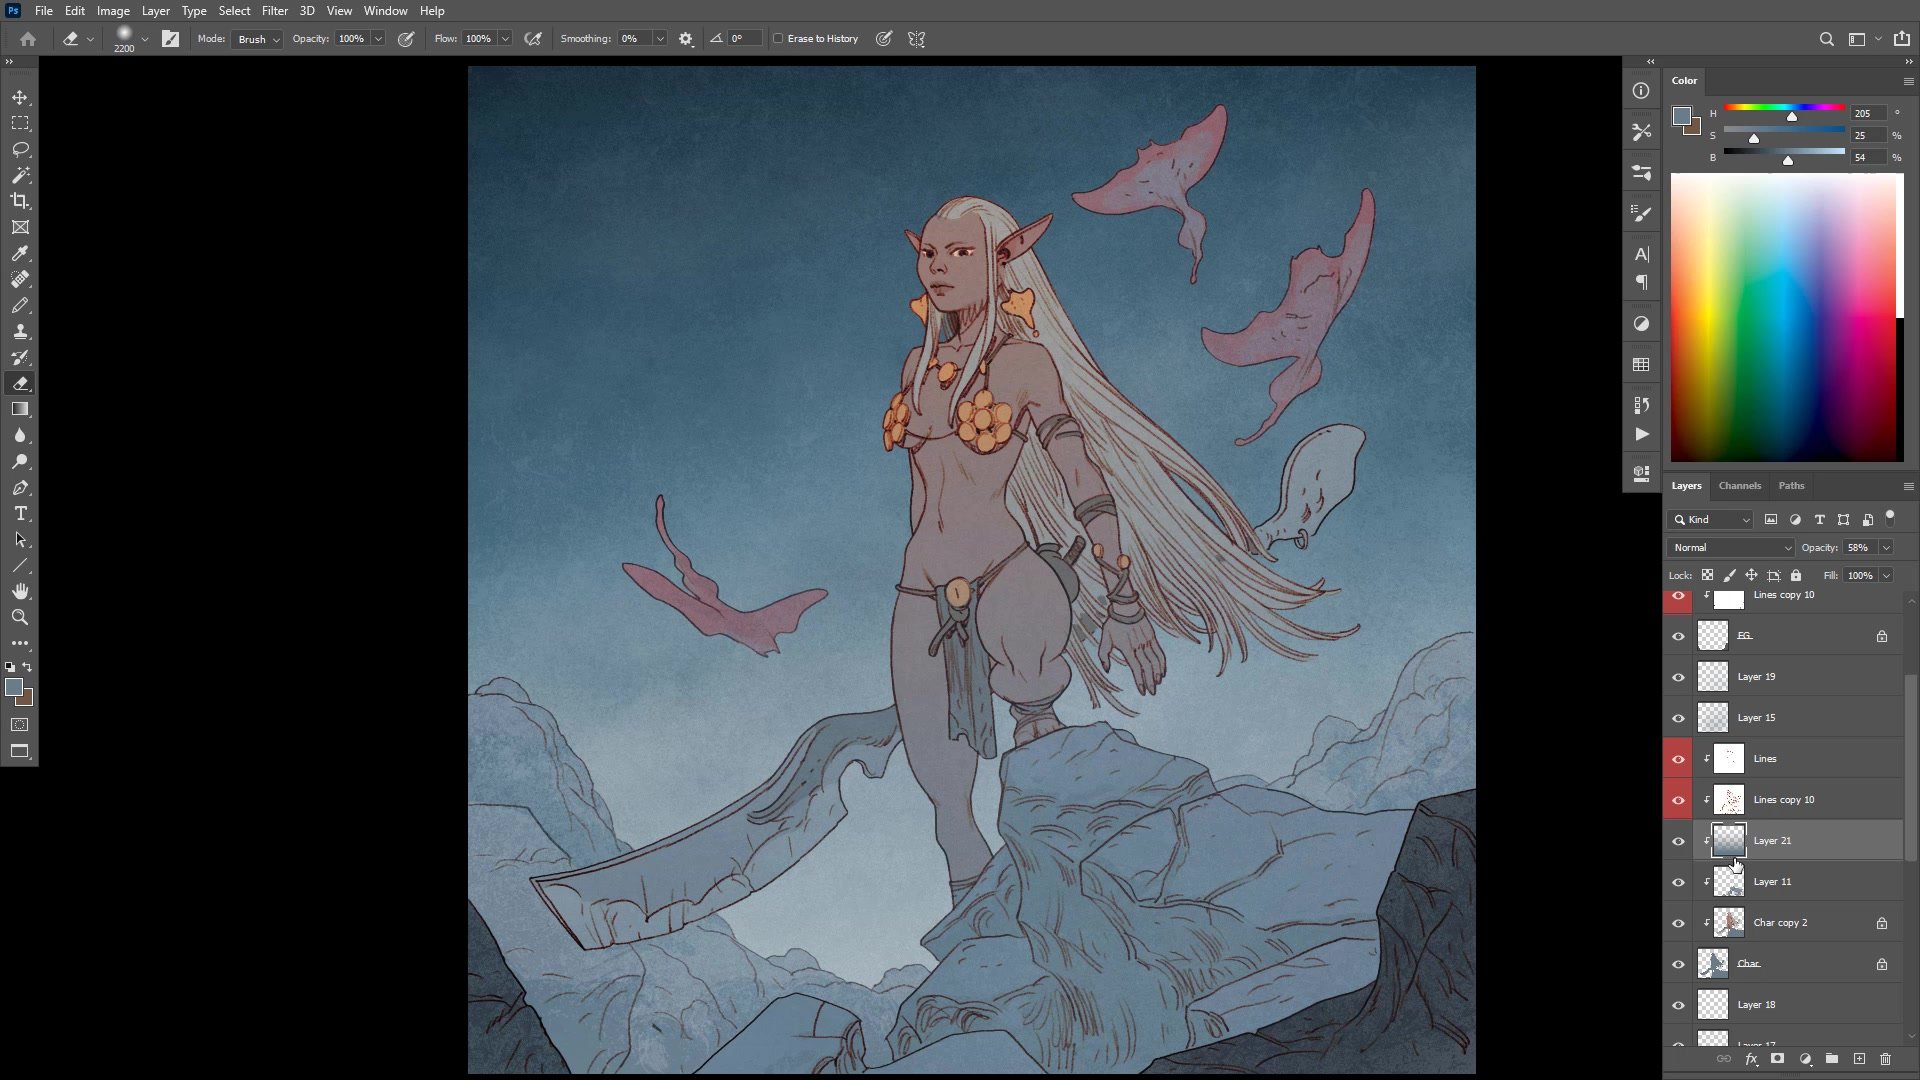
Task: Switch to the Channels tab
Action: [1739, 486]
